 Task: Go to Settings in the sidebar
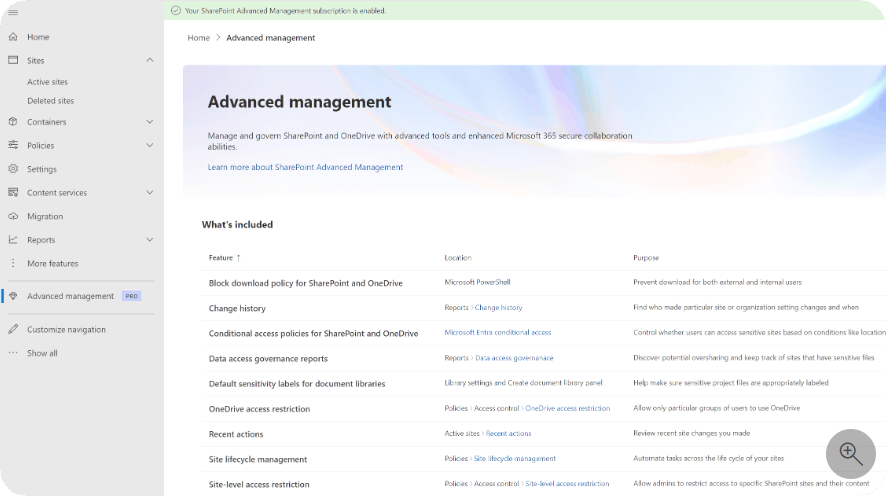42,169
